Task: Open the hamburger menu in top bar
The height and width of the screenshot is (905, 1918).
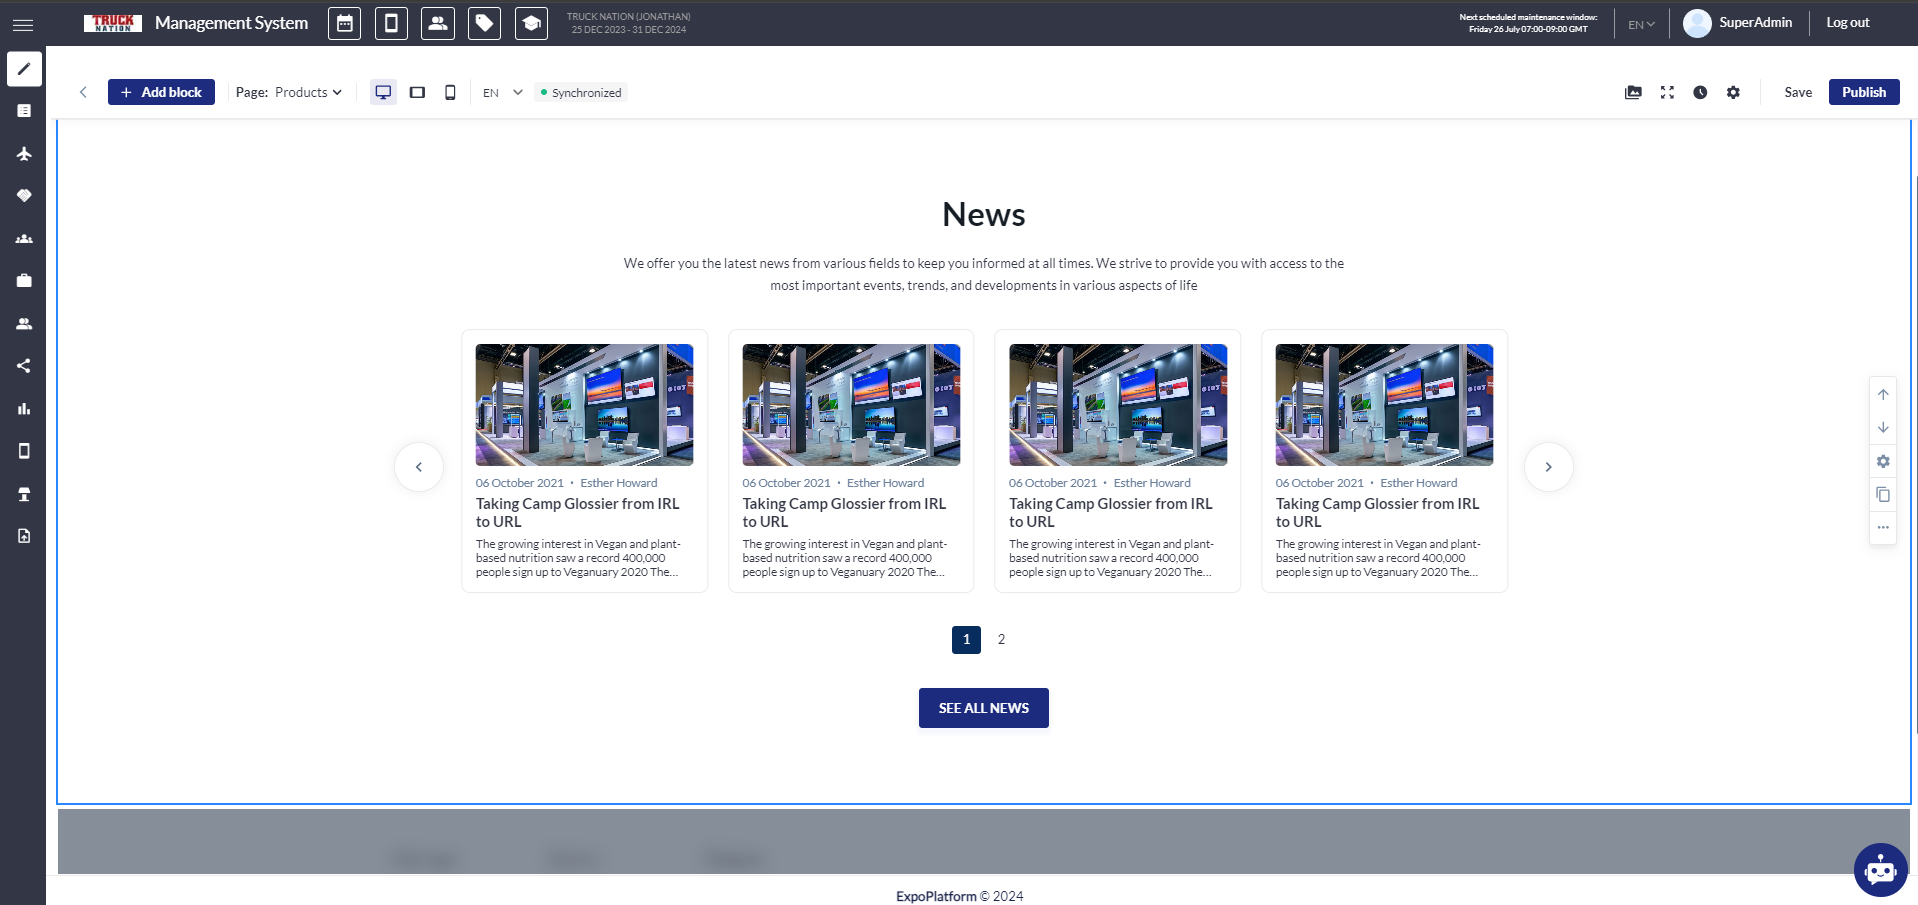Action: coord(23,24)
